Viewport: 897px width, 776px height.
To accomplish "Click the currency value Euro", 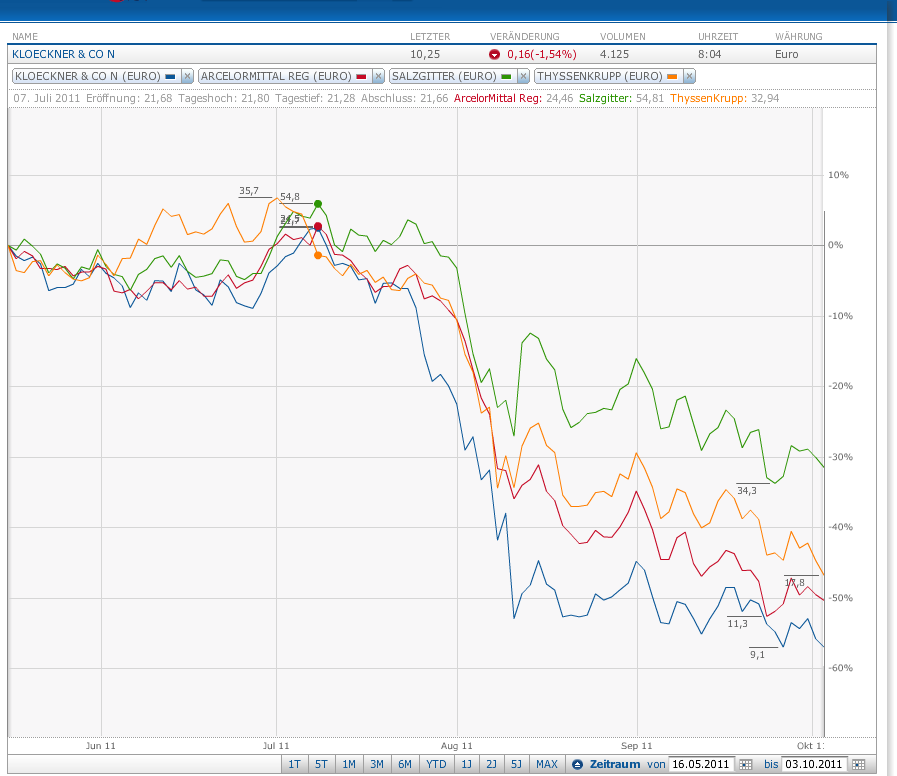I will [787, 54].
